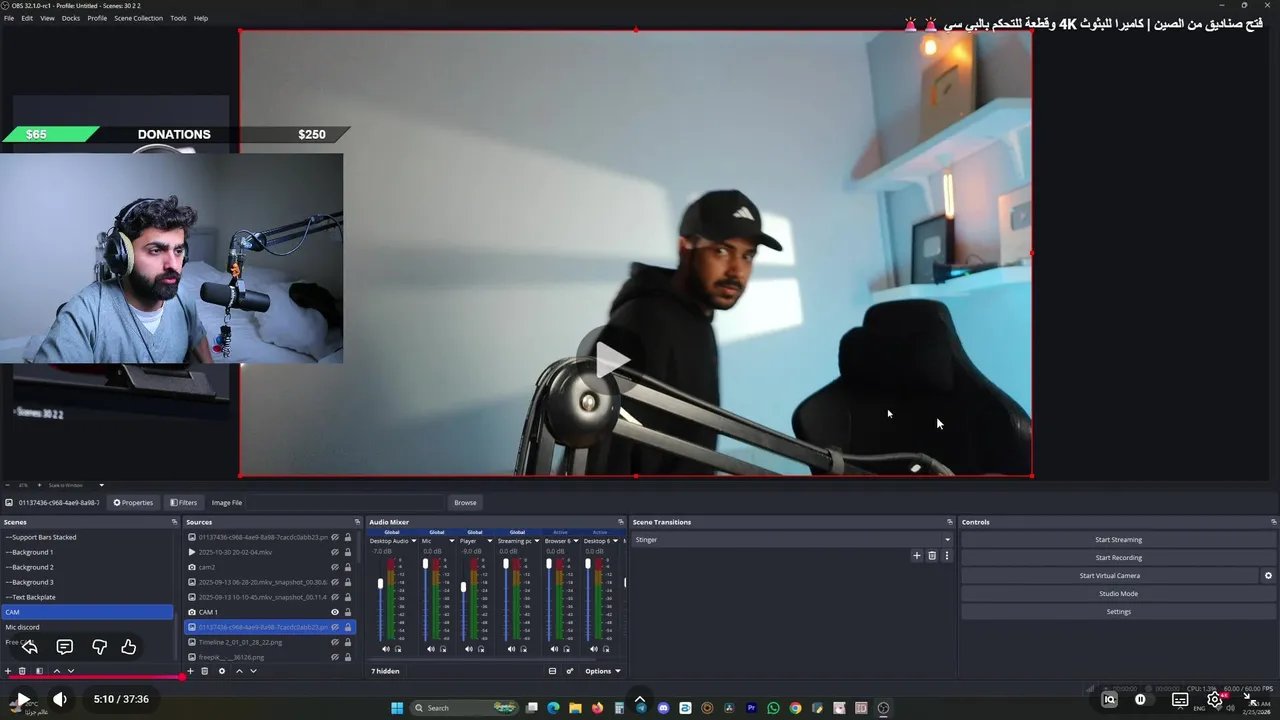The image size is (1280, 720).
Task: Open the Profile menu
Action: [x=97, y=18]
